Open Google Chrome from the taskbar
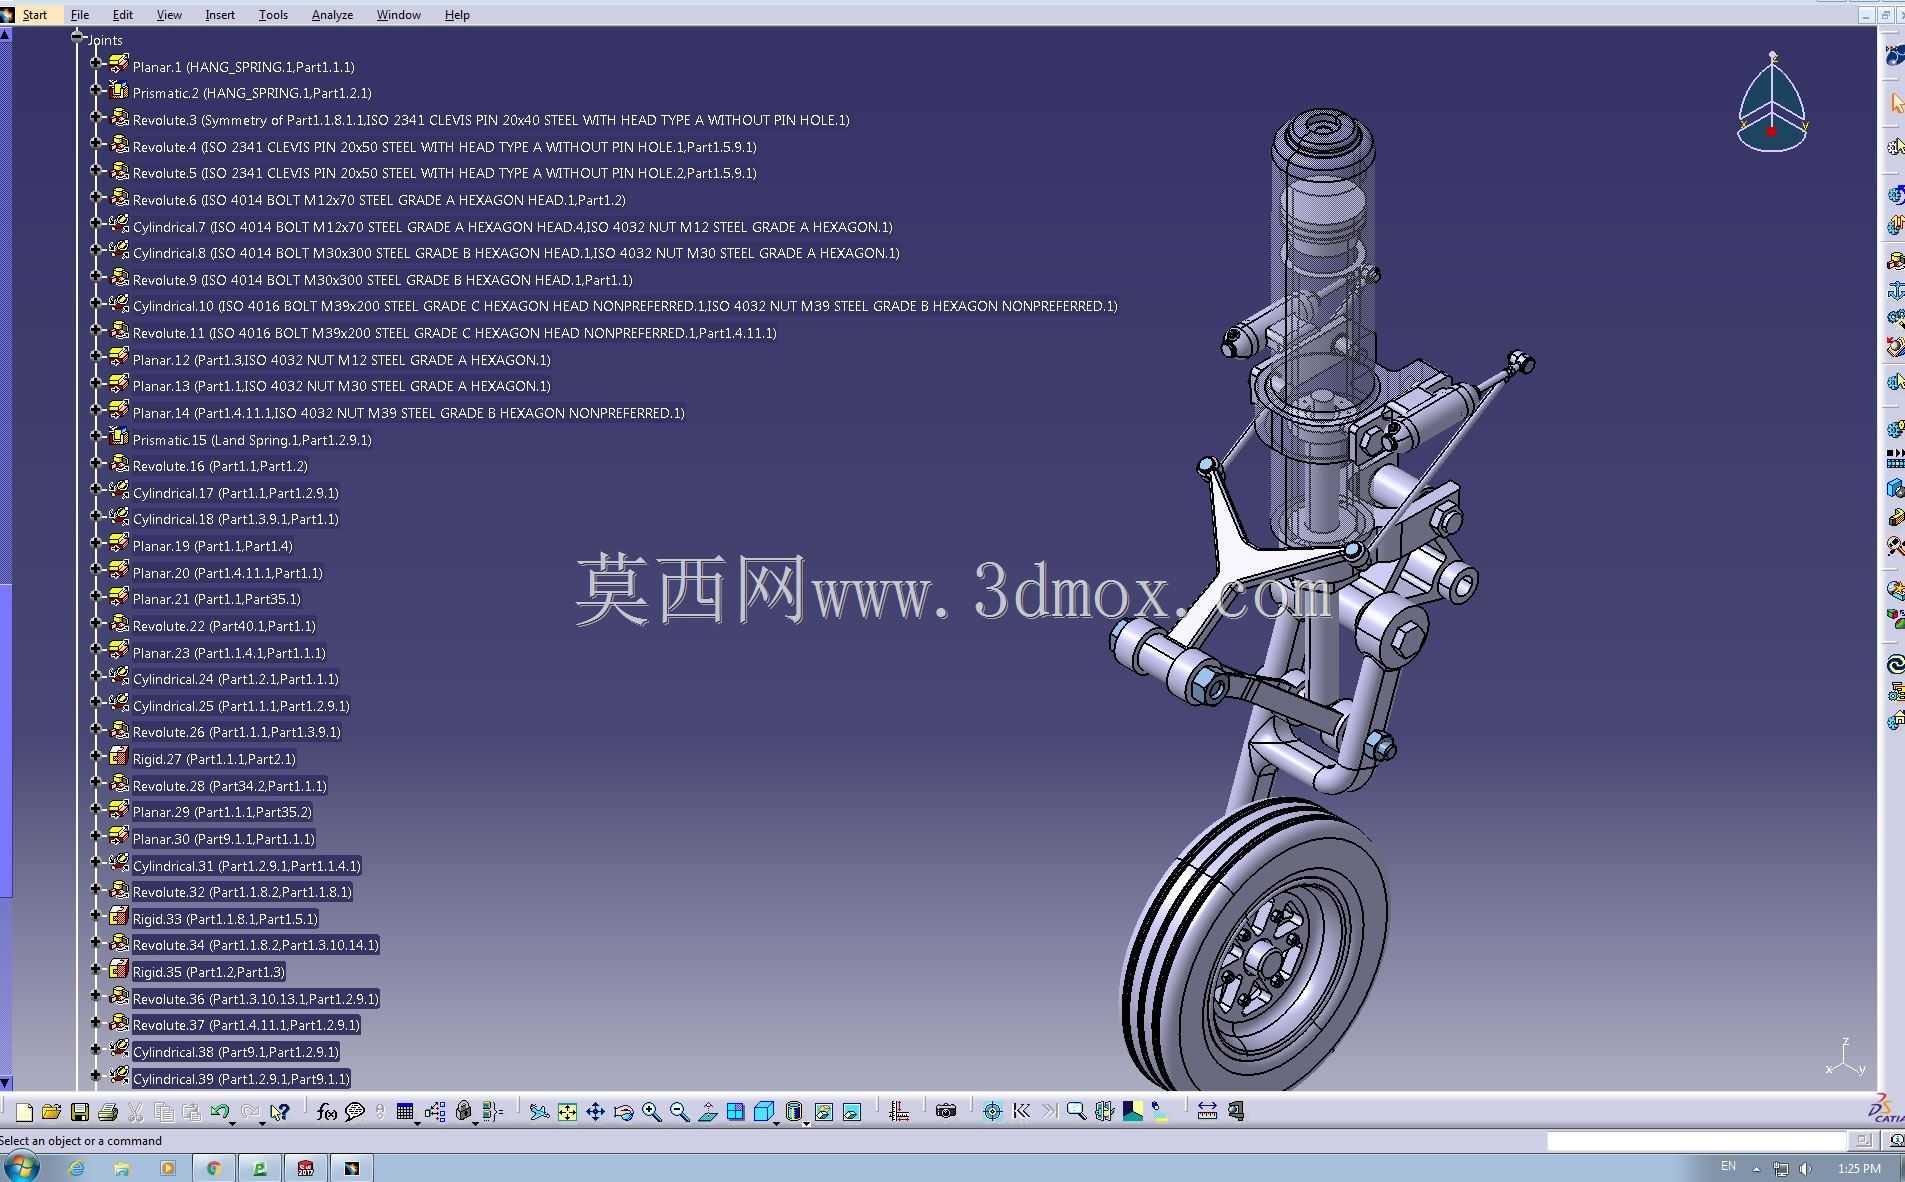 coord(213,1168)
